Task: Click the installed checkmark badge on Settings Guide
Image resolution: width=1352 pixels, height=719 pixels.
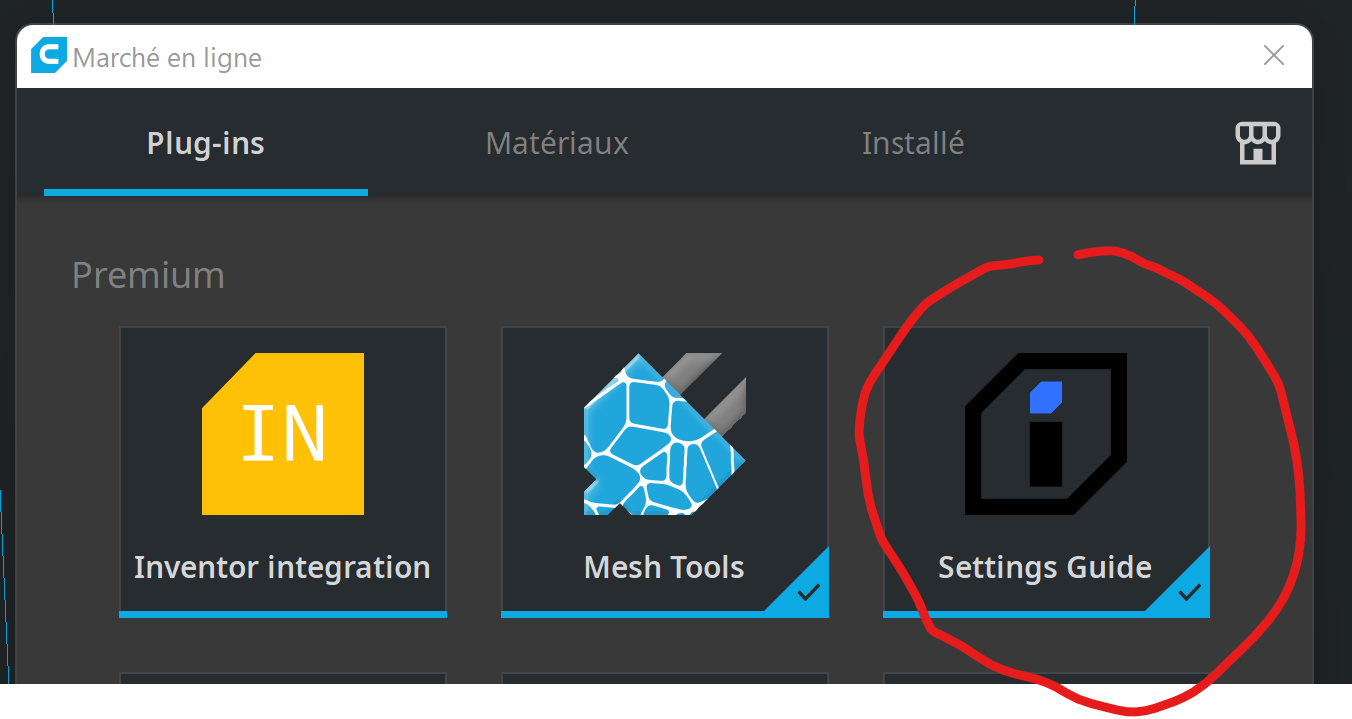Action: click(x=1189, y=593)
